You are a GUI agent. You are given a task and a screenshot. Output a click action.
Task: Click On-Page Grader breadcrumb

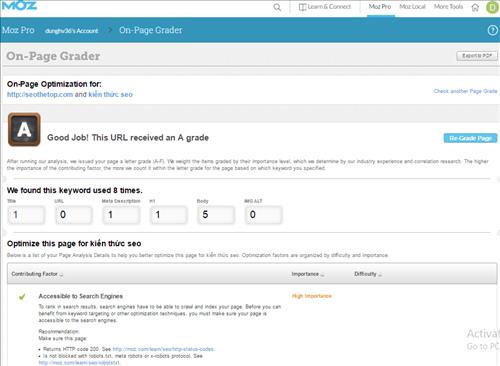tap(151, 30)
